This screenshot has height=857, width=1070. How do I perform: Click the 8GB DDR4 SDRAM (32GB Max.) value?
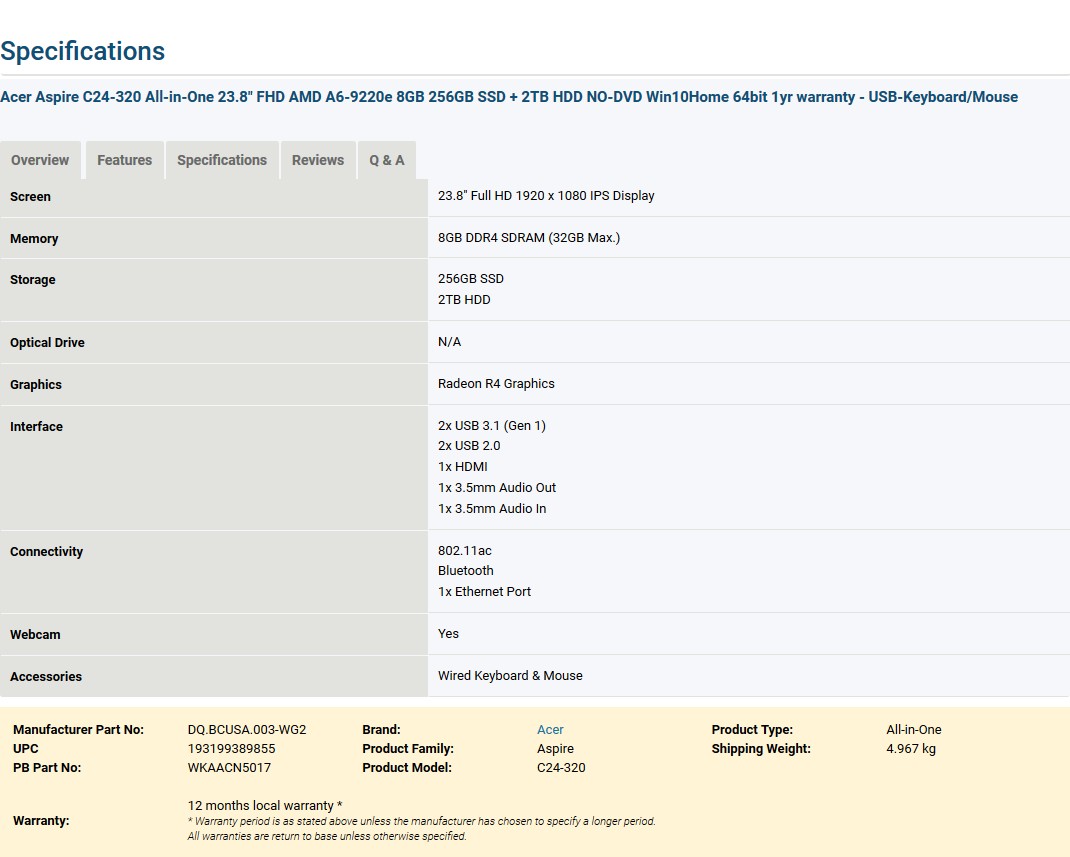point(529,237)
